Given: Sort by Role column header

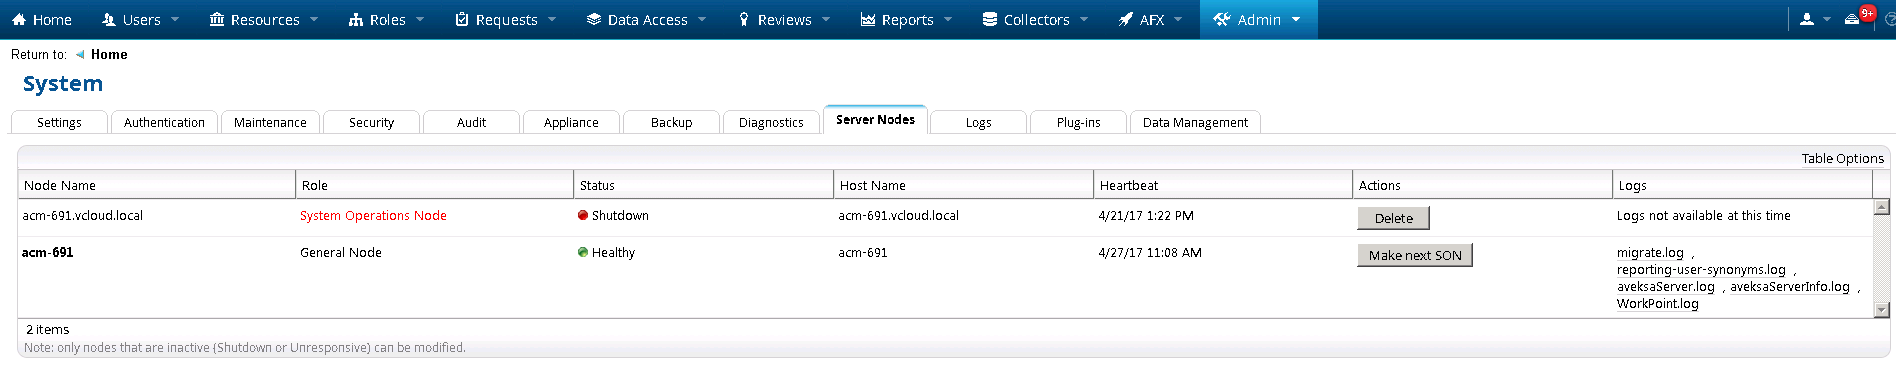Looking at the screenshot, I should (x=435, y=185).
